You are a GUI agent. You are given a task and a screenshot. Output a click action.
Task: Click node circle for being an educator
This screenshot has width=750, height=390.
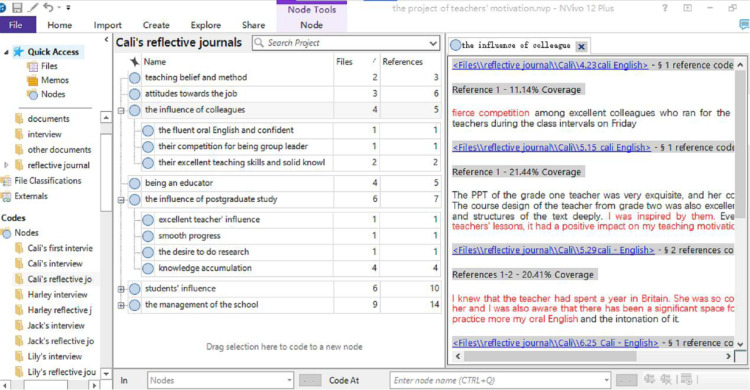coord(135,183)
